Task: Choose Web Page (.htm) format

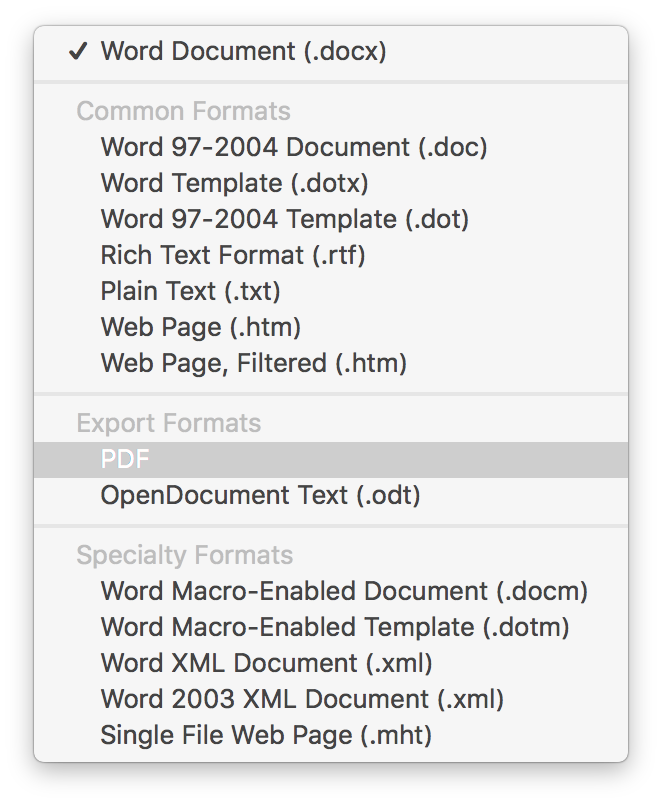Action: coord(331,327)
